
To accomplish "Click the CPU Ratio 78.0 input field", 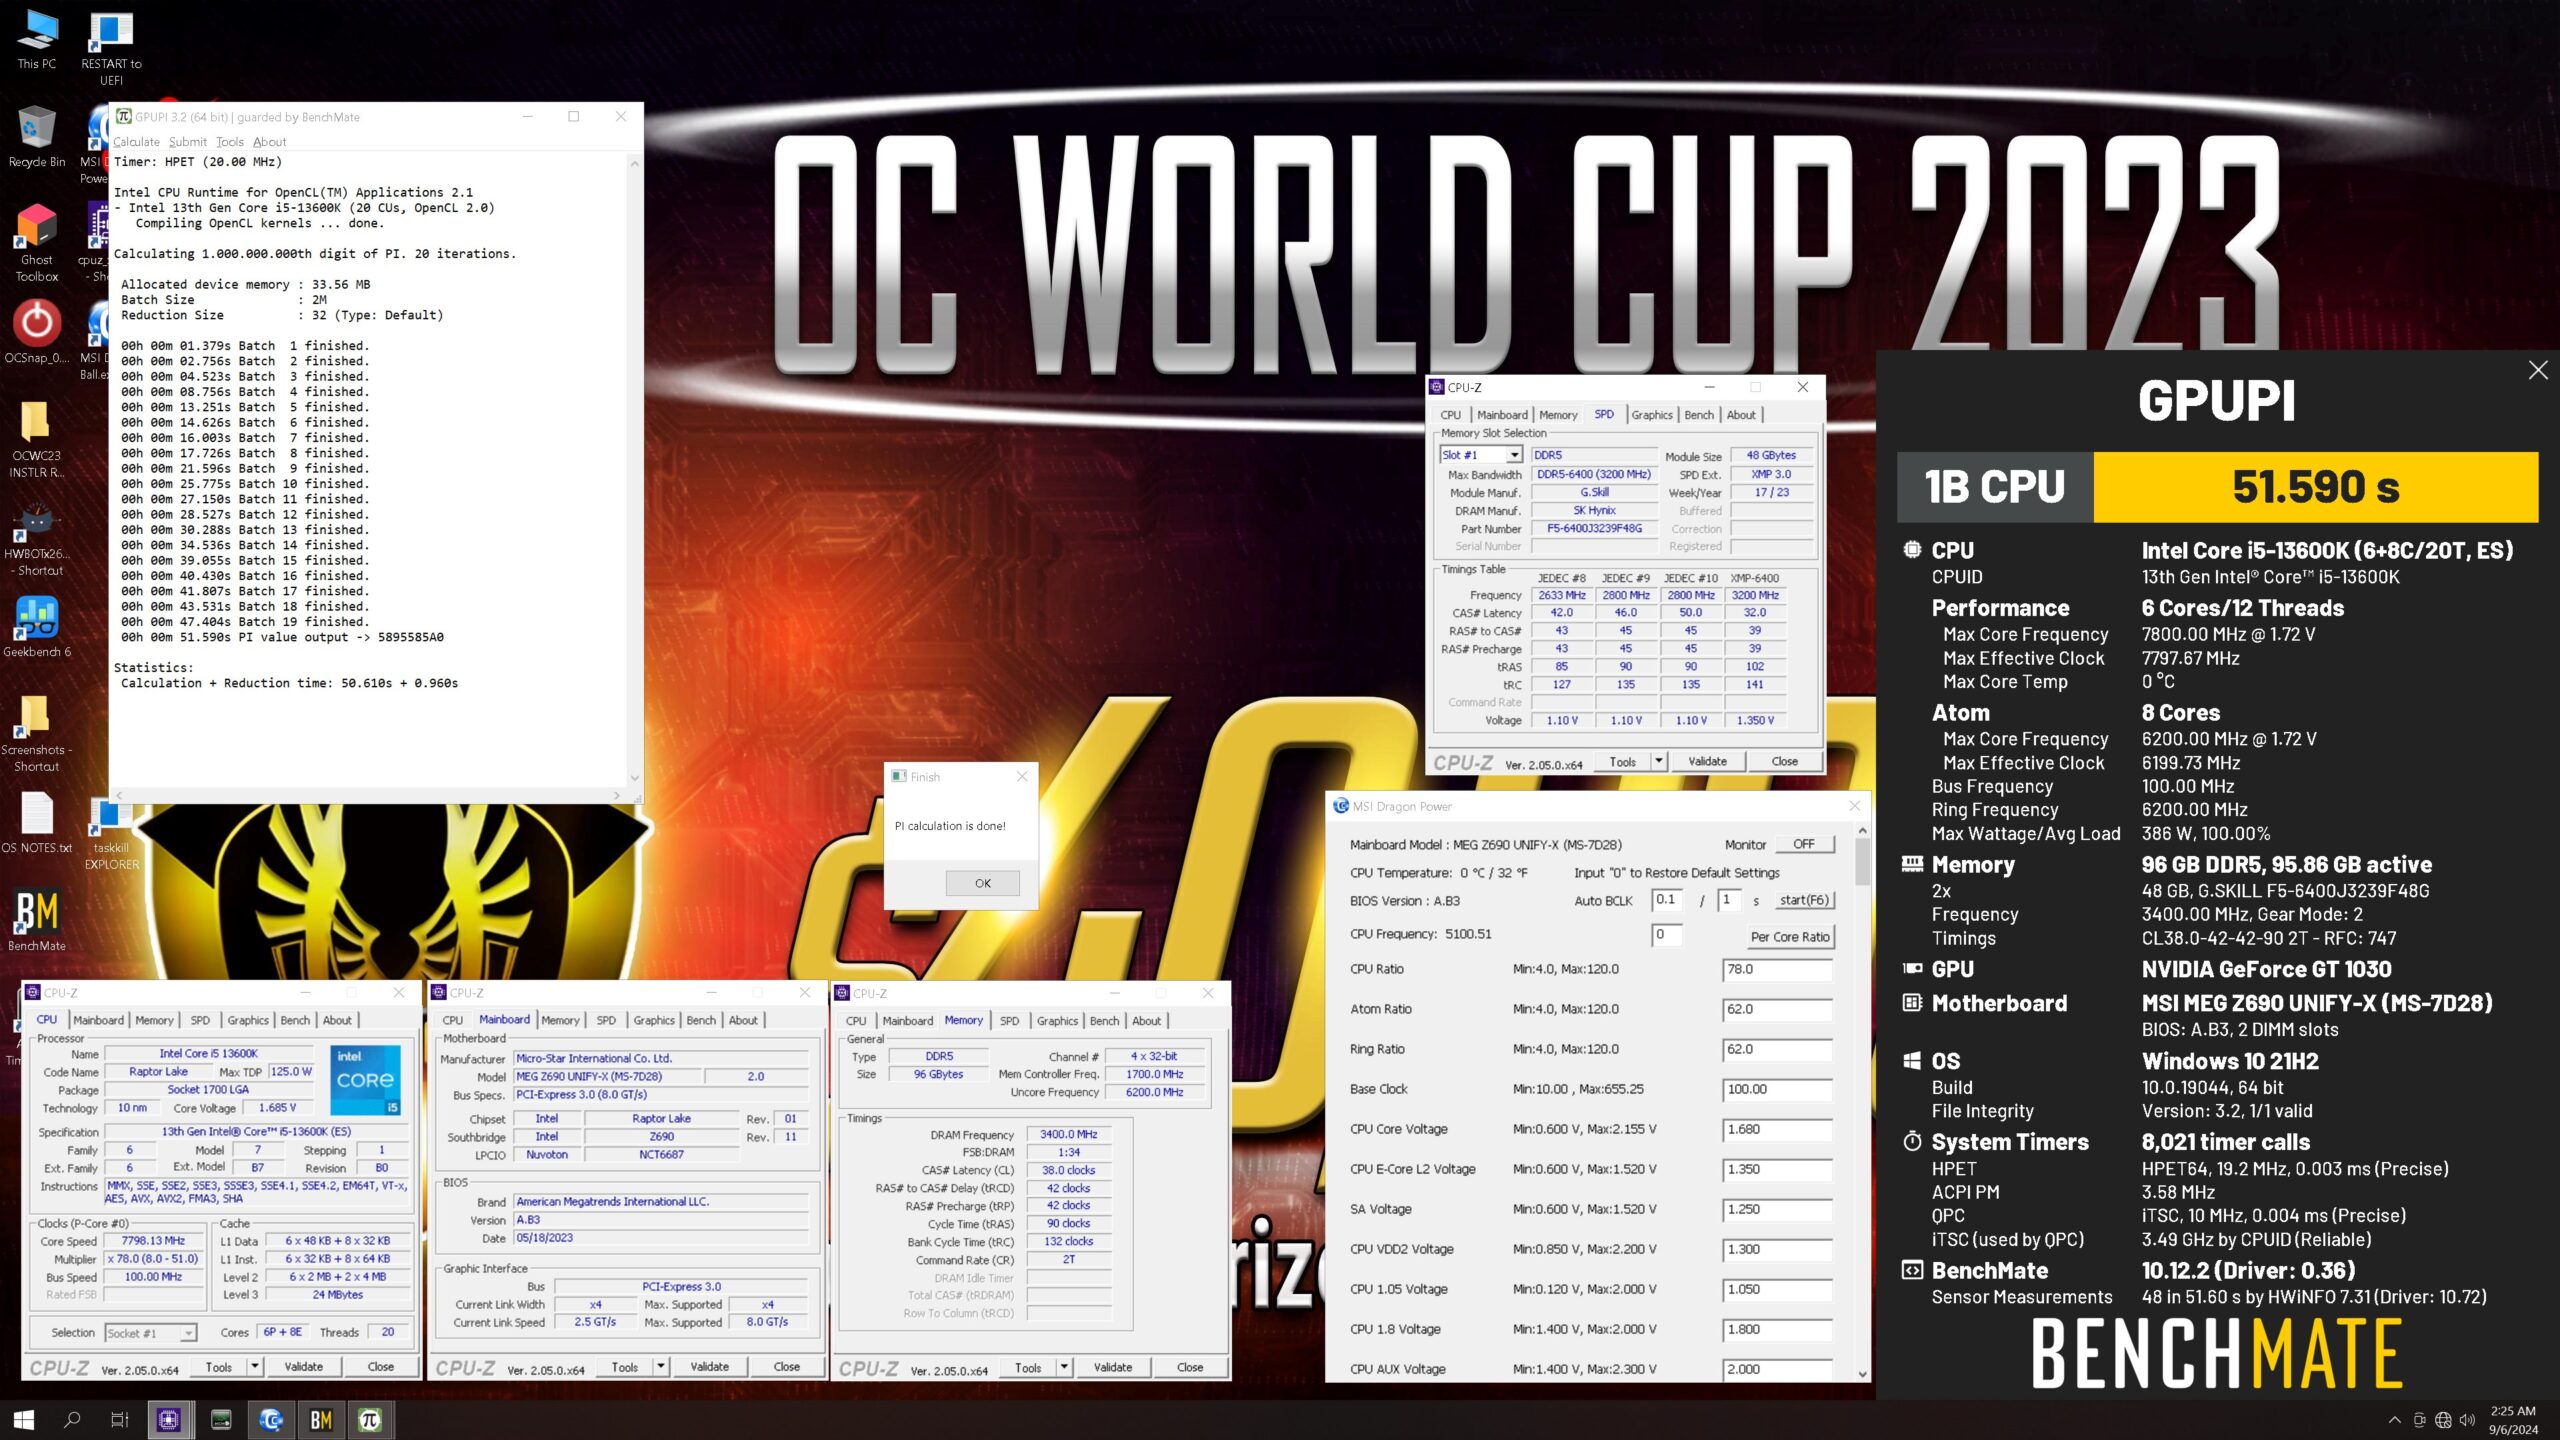I will tap(1777, 969).
